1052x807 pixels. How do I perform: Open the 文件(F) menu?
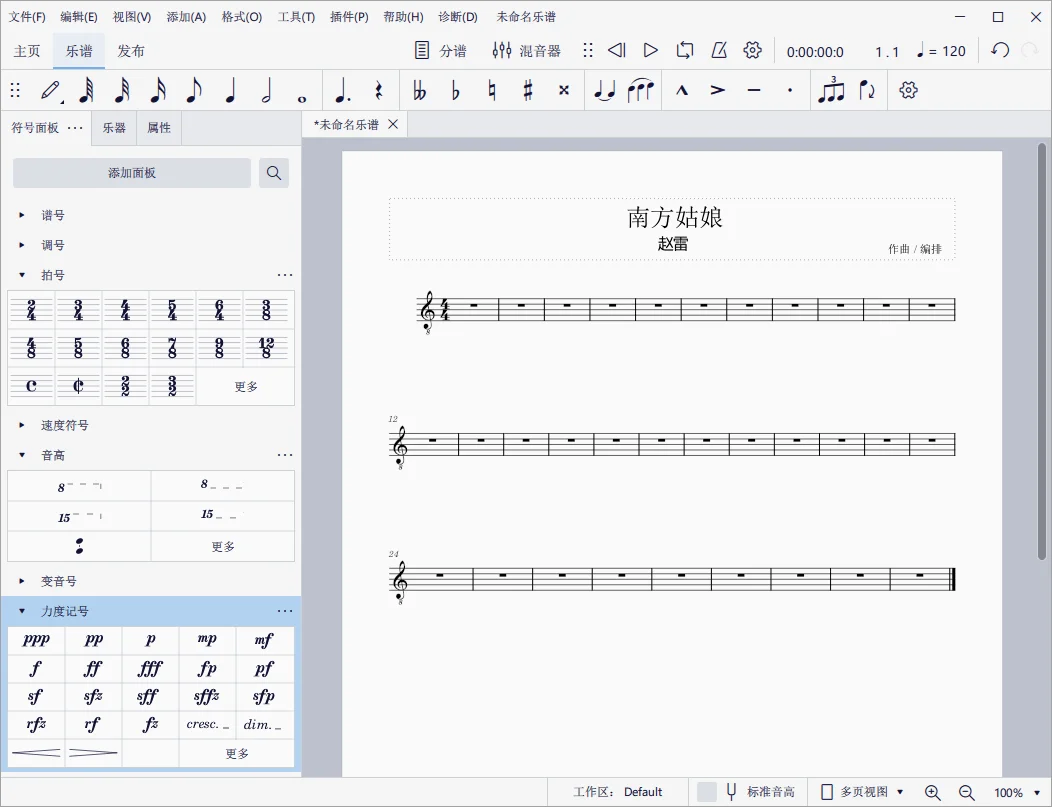28,17
